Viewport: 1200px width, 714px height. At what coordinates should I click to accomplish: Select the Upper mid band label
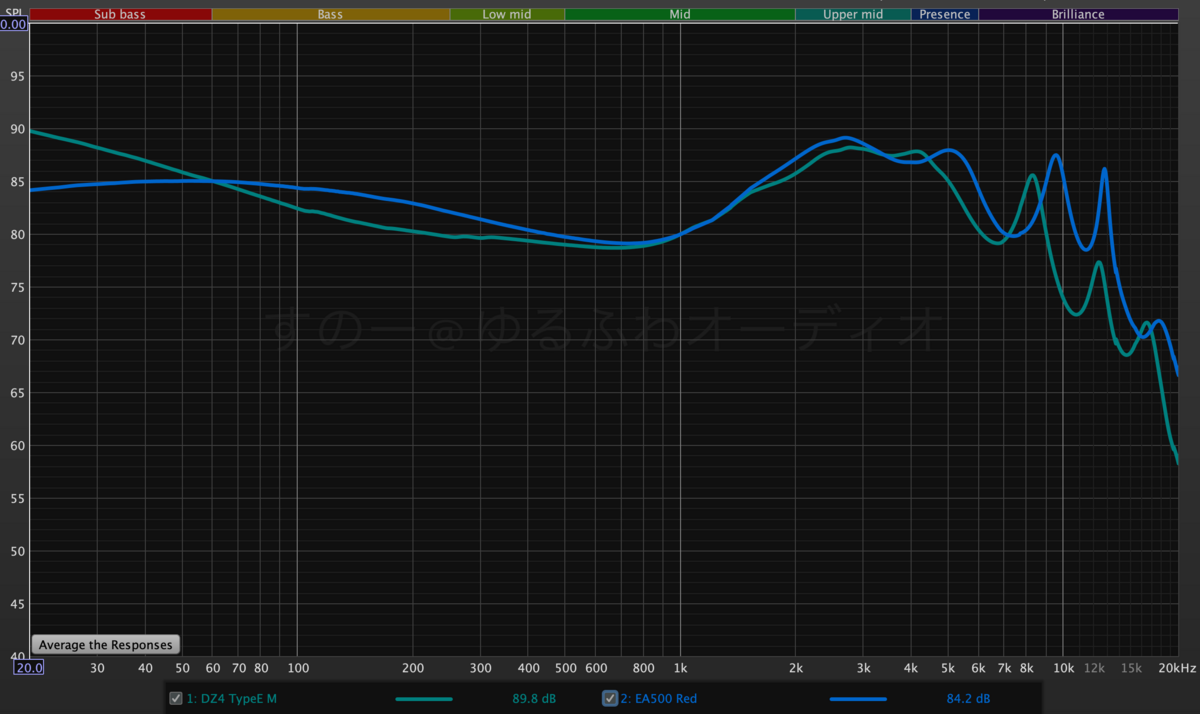[x=853, y=15]
